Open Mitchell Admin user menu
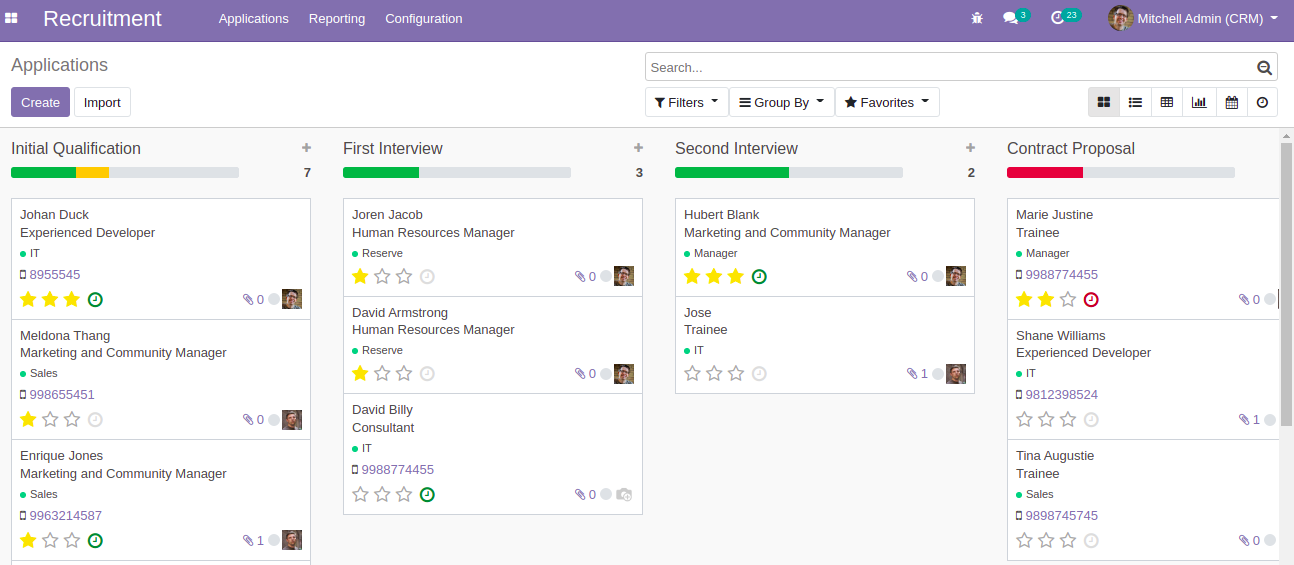The image size is (1294, 565). coord(1193,18)
